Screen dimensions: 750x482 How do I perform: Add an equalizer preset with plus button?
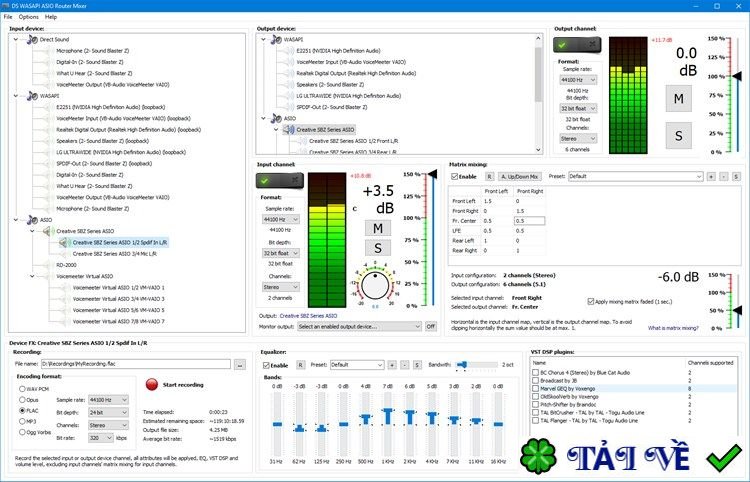[x=392, y=365]
